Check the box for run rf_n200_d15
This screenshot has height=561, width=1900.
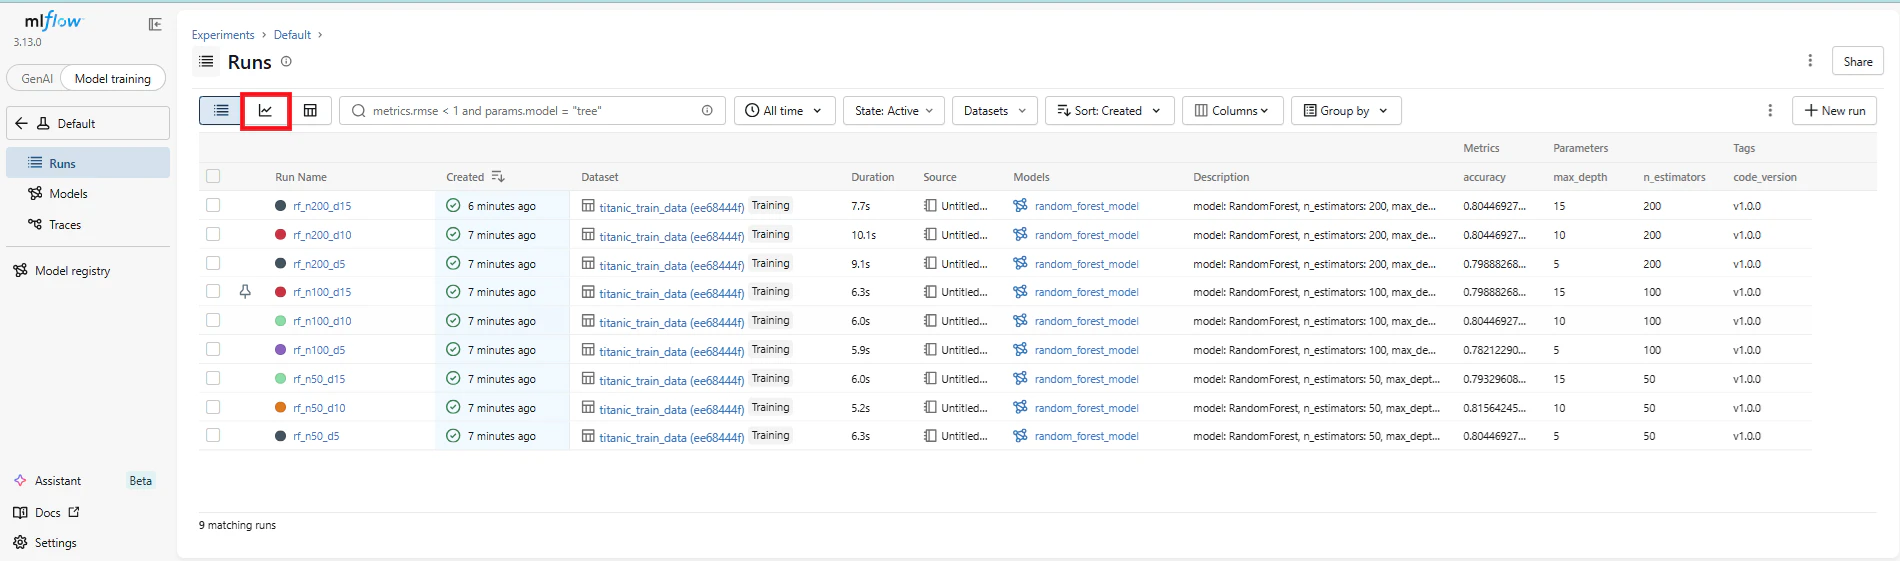coord(213,205)
